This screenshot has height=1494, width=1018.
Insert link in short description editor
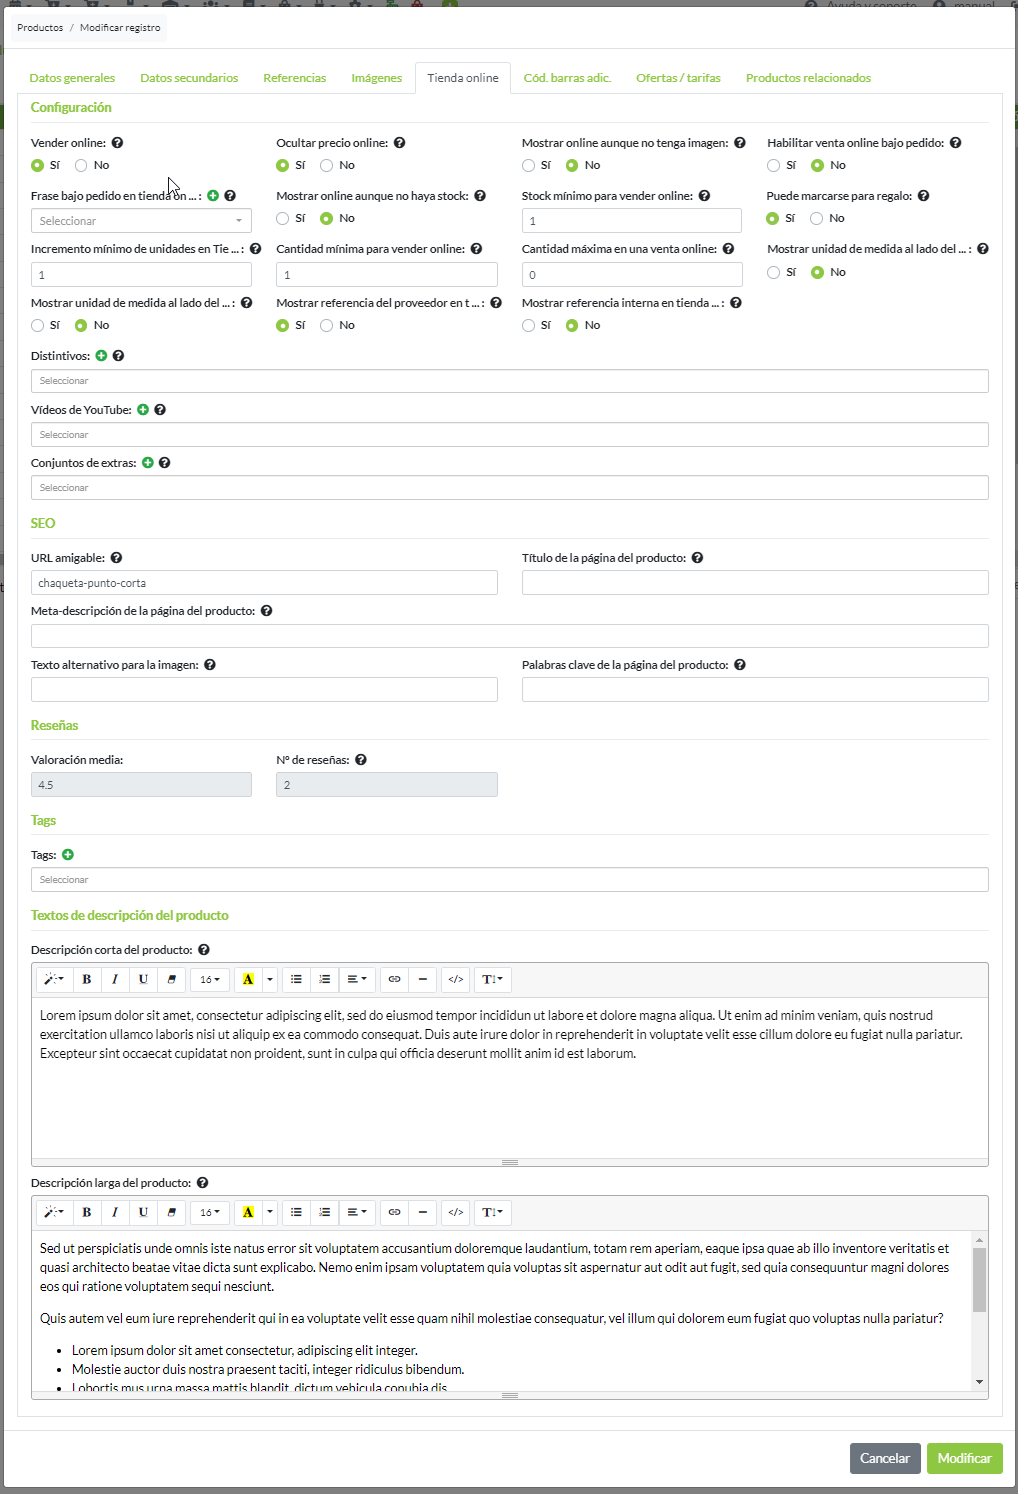click(x=395, y=980)
